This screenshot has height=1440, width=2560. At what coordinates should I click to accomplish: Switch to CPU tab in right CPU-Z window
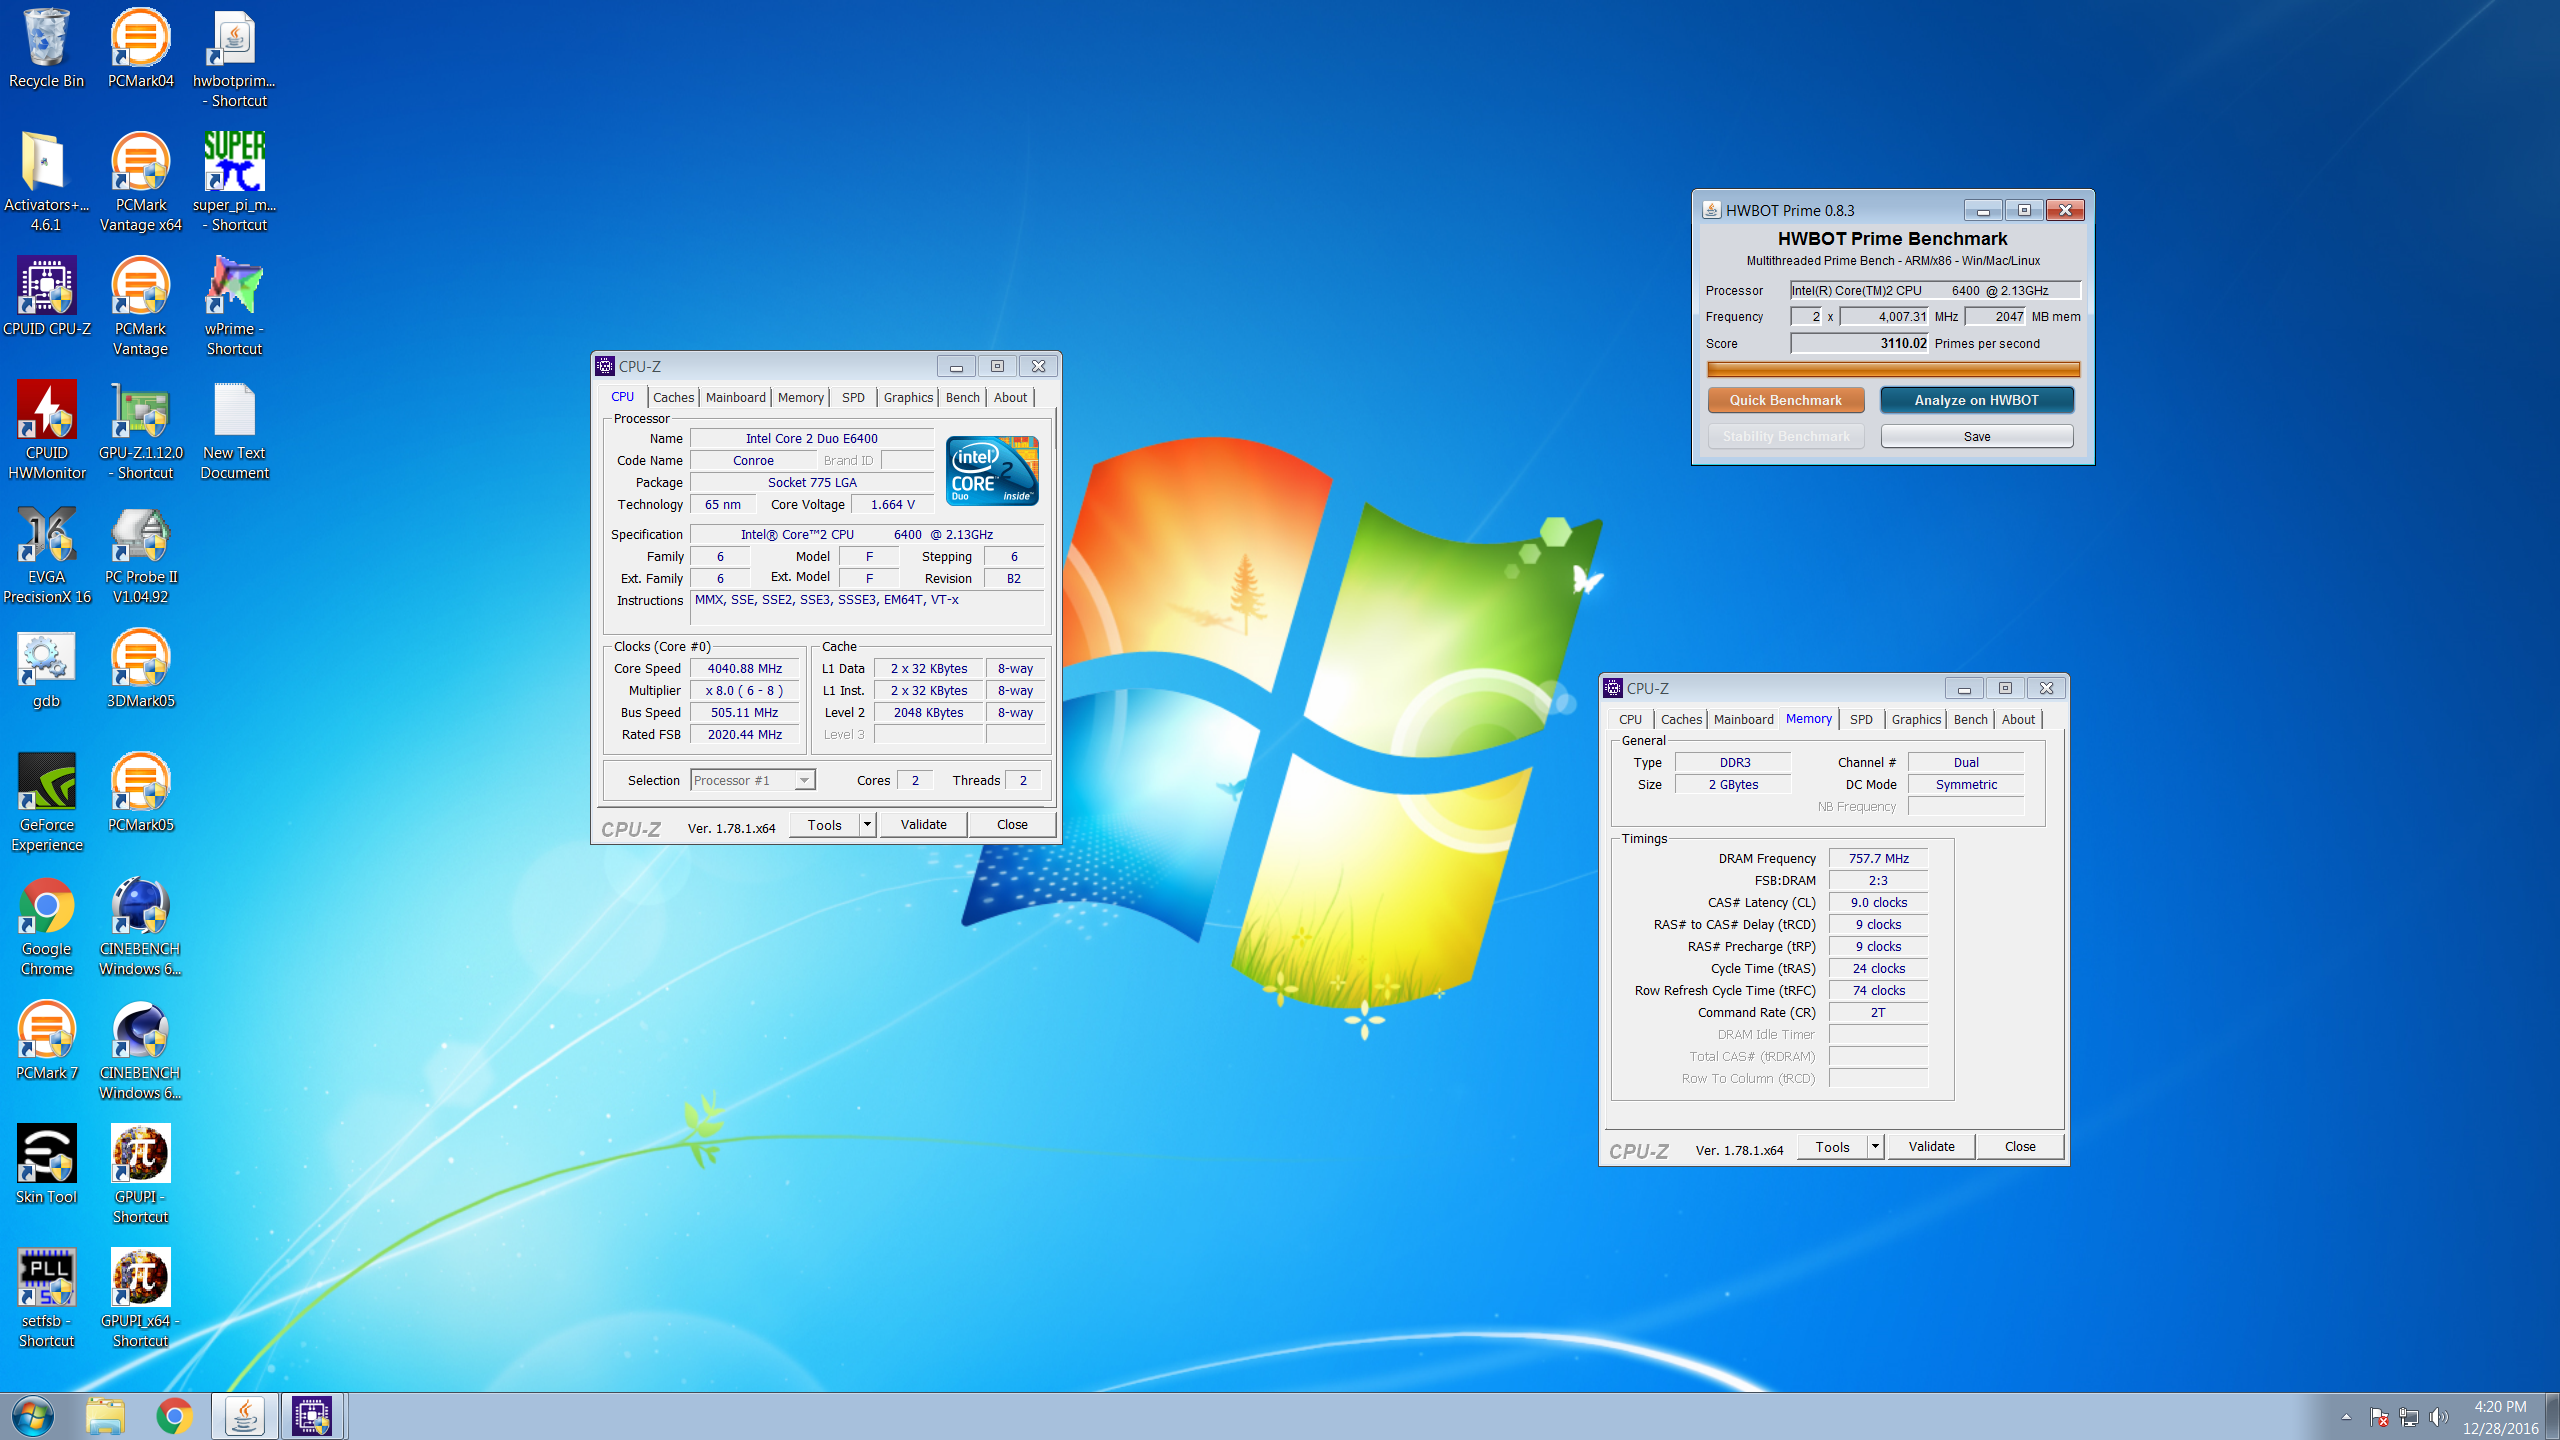pos(1630,719)
